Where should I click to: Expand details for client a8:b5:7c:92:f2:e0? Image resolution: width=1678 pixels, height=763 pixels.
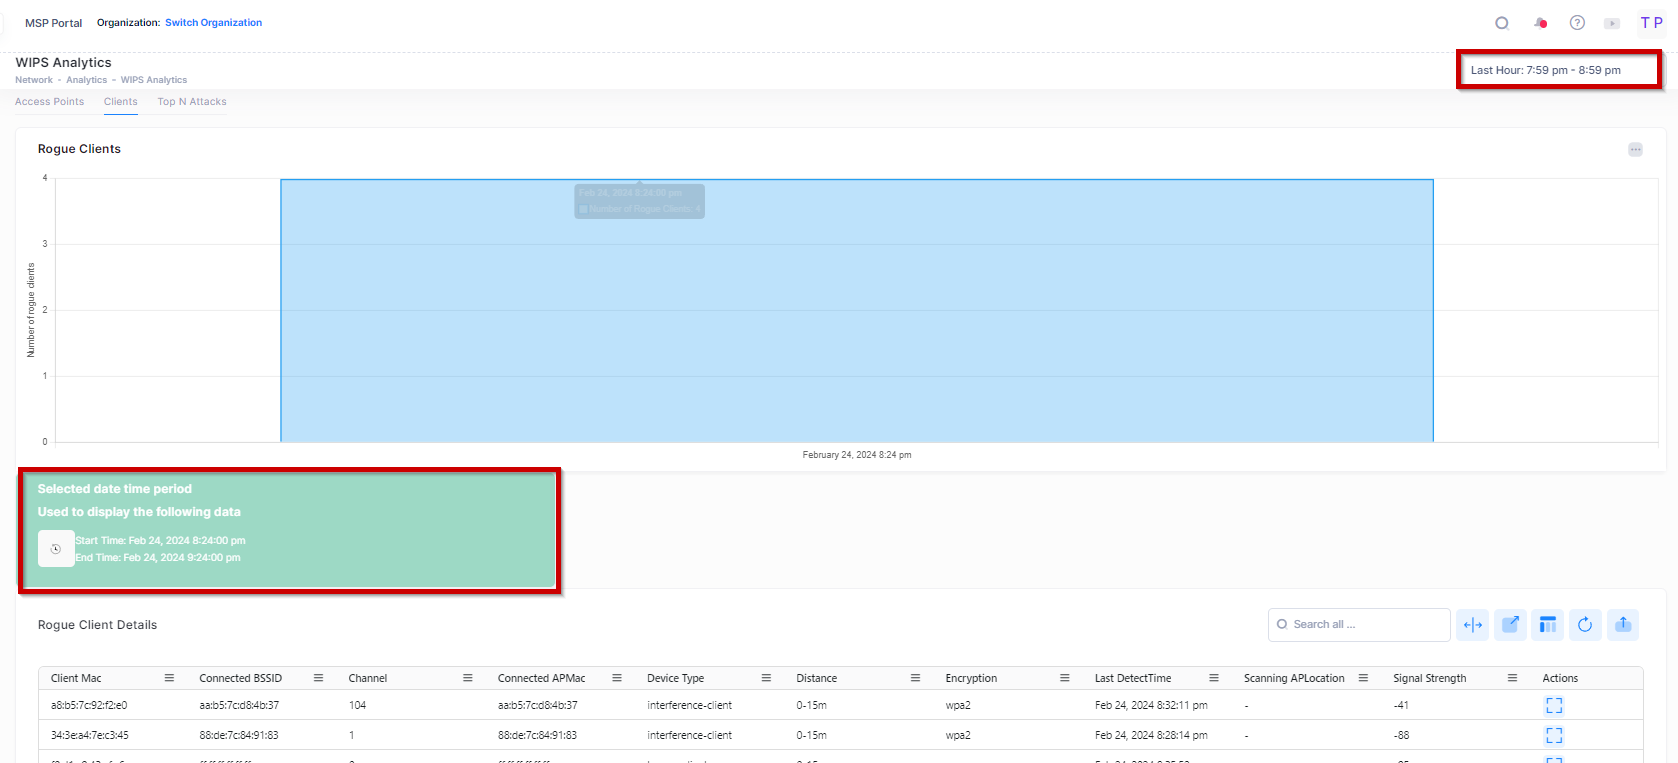click(1554, 706)
